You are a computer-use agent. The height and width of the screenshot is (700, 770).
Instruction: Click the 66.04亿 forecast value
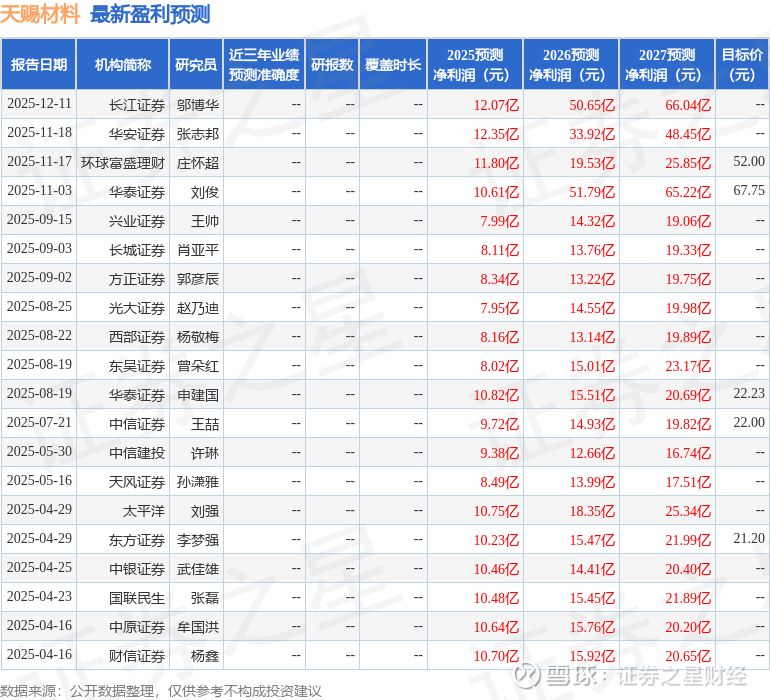tap(688, 105)
